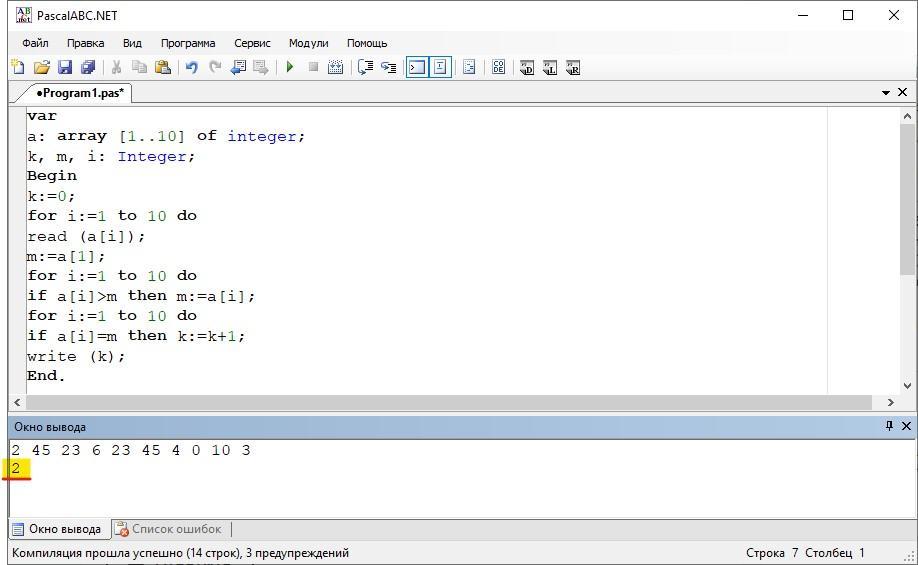The height and width of the screenshot is (565, 918).
Task: Toggle the output window toolbar button
Action: click(416, 68)
